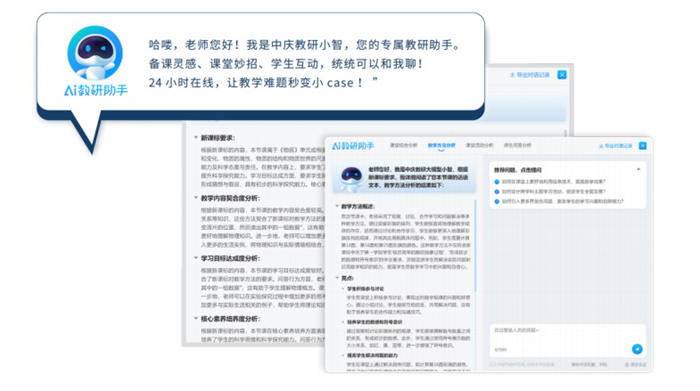Collapse the 推荐问题 recommended questions card
The height and width of the screenshot is (391, 700).
click(x=638, y=170)
